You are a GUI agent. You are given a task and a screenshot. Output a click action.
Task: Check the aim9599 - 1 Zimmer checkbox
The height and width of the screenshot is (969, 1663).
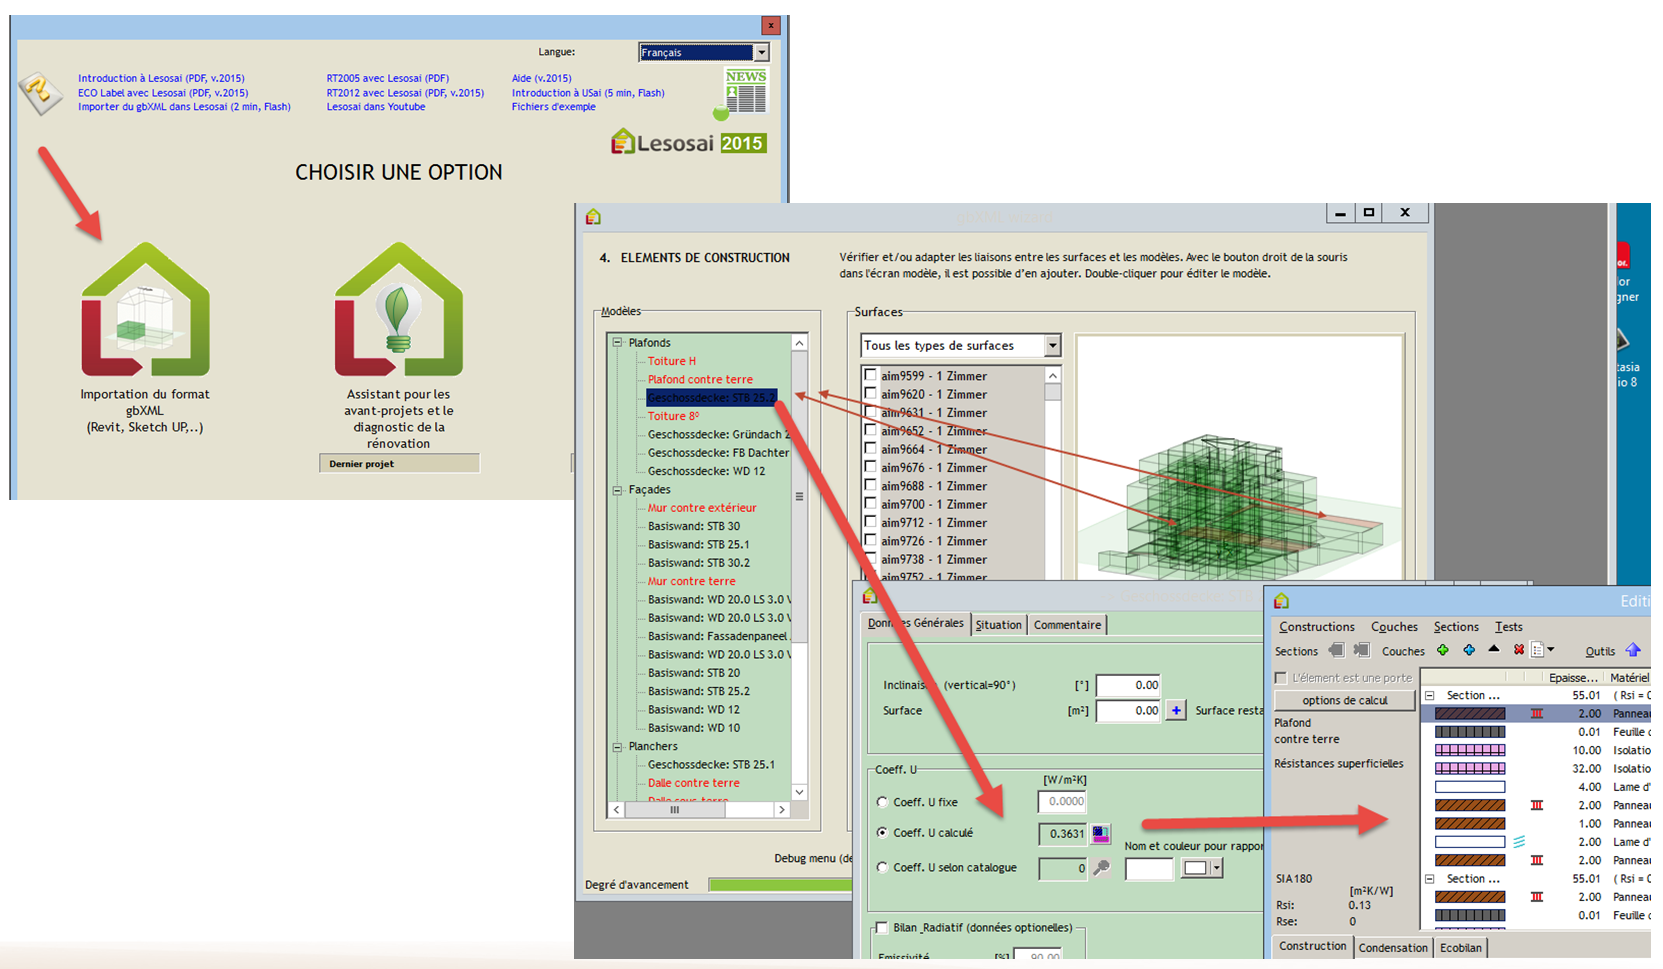pyautogui.click(x=870, y=376)
